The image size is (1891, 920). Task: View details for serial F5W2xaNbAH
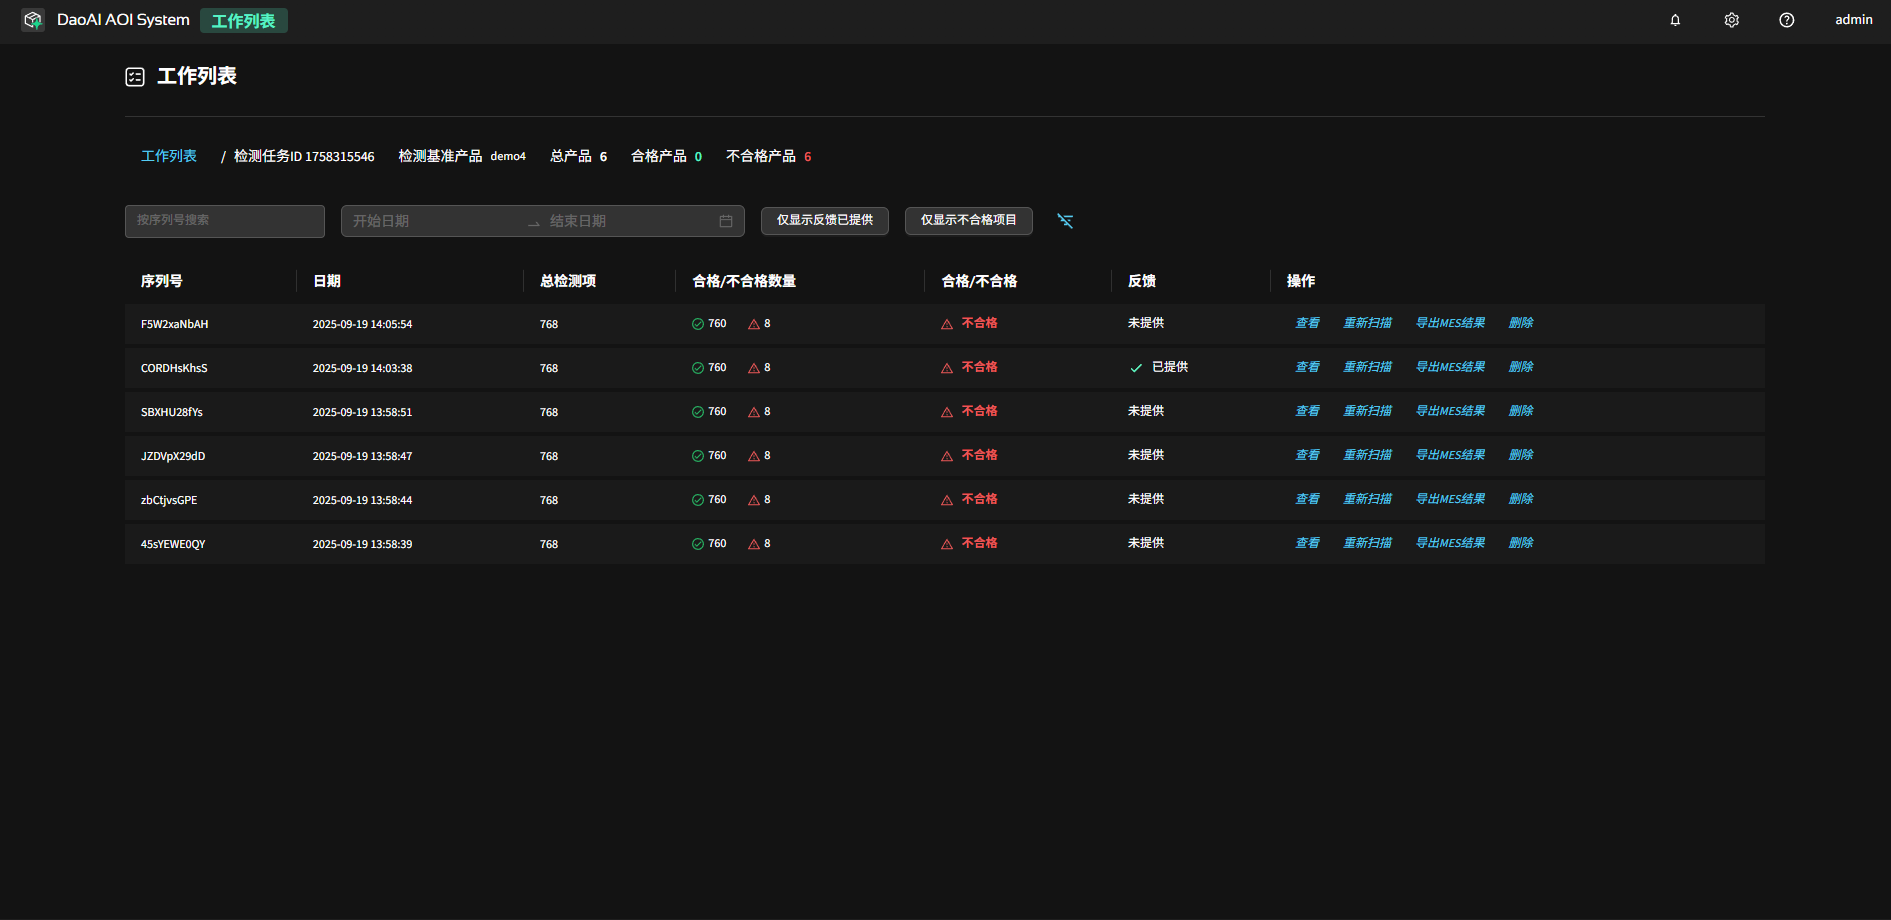pyautogui.click(x=1307, y=323)
